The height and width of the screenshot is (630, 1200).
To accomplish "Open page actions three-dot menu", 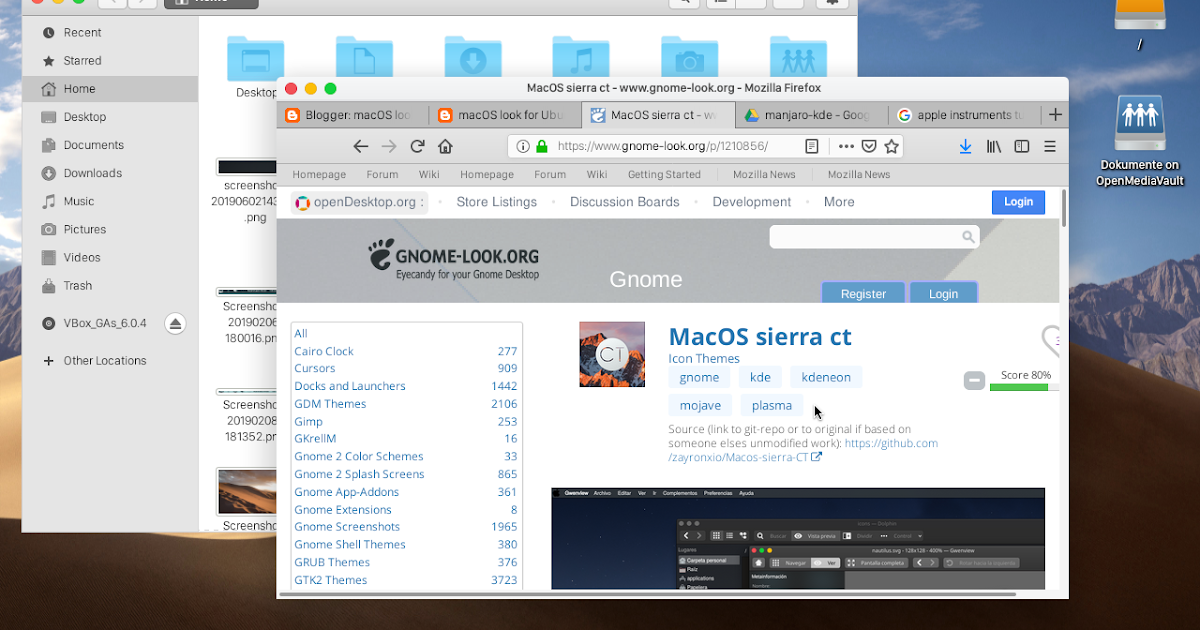I will tap(846, 146).
